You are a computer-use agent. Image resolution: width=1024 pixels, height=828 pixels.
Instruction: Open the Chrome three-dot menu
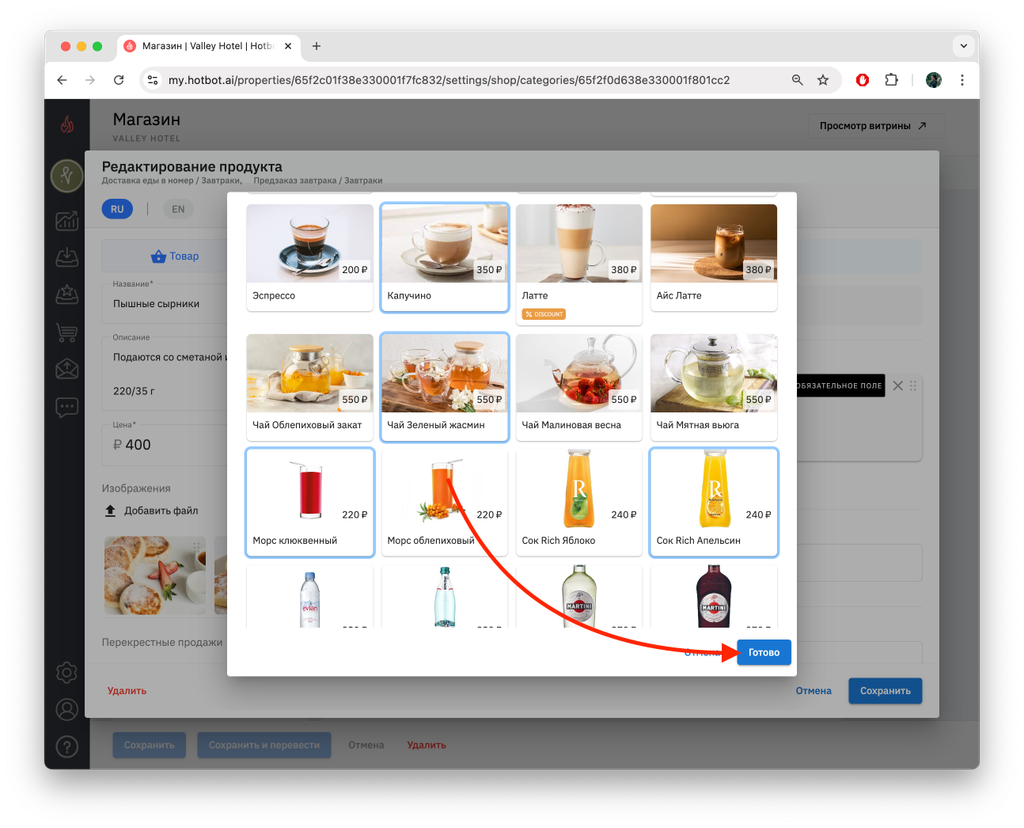pyautogui.click(x=962, y=80)
